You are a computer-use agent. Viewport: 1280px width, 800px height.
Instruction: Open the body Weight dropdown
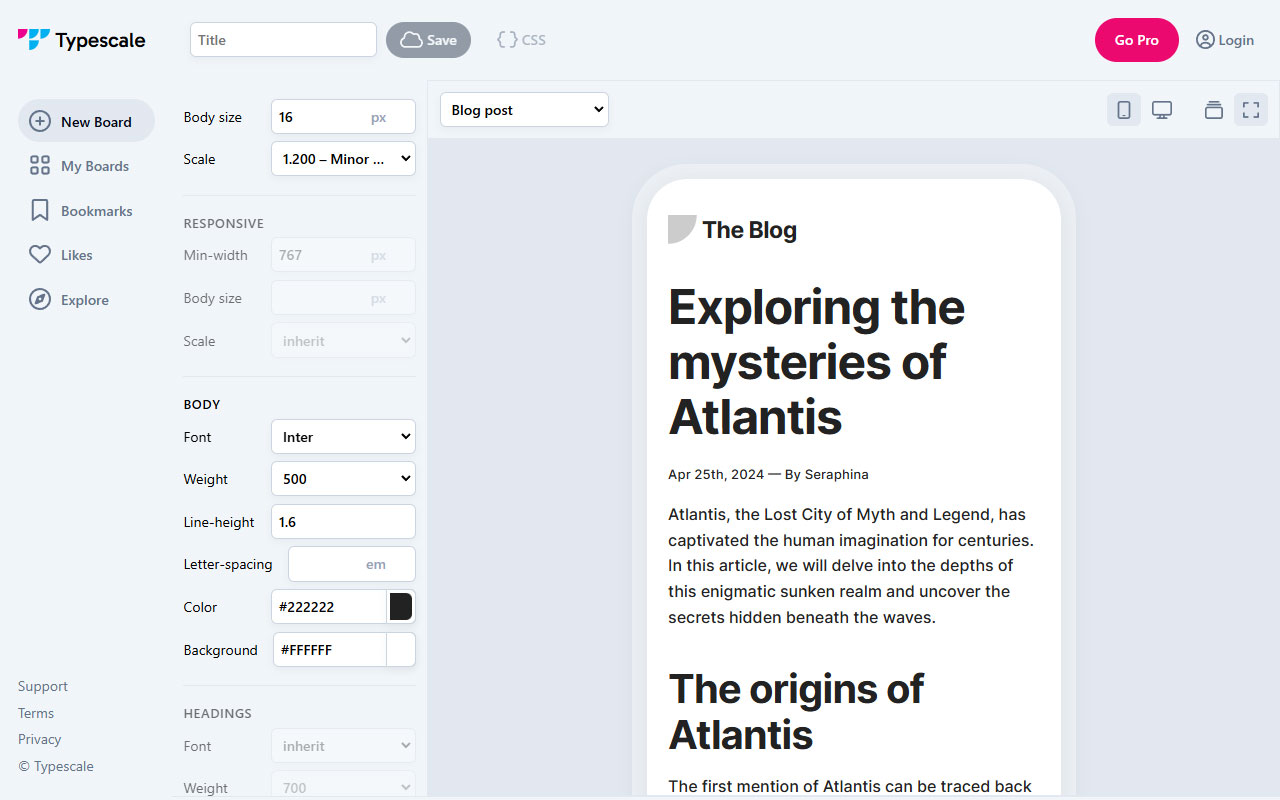pyautogui.click(x=343, y=478)
